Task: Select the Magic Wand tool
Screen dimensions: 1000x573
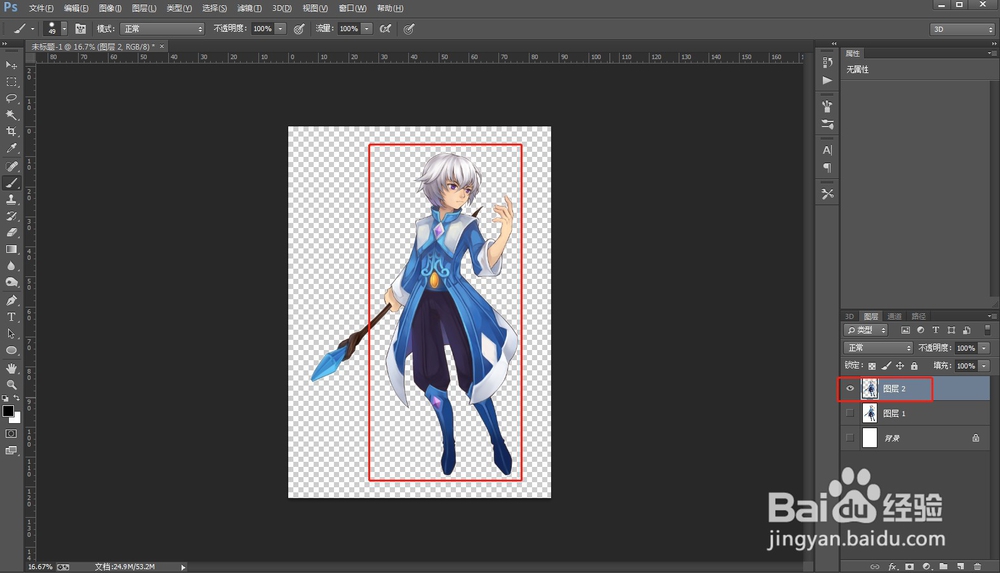Action: pyautogui.click(x=11, y=115)
